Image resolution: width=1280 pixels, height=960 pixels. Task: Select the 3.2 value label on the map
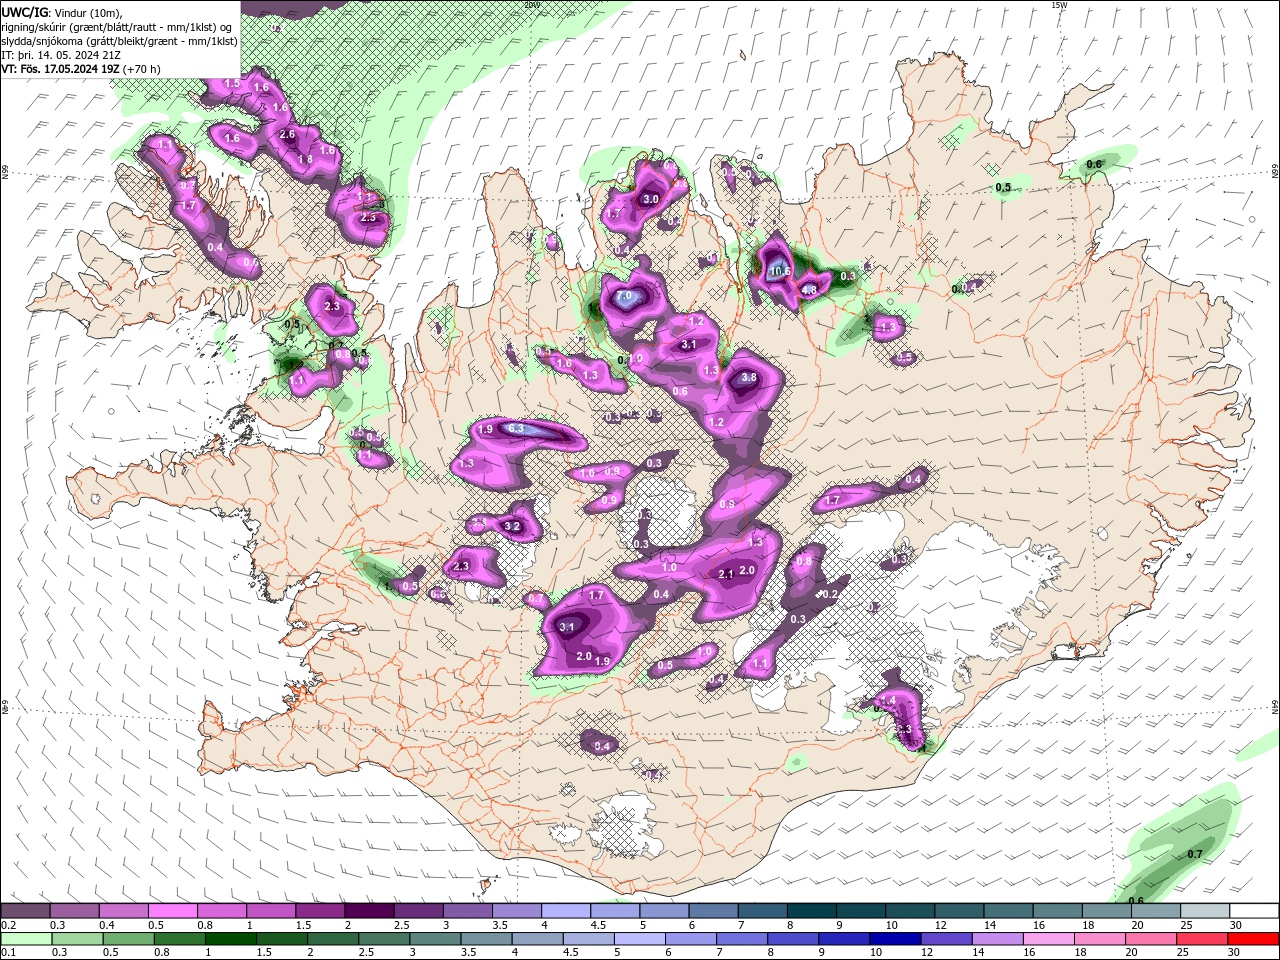click(x=512, y=526)
